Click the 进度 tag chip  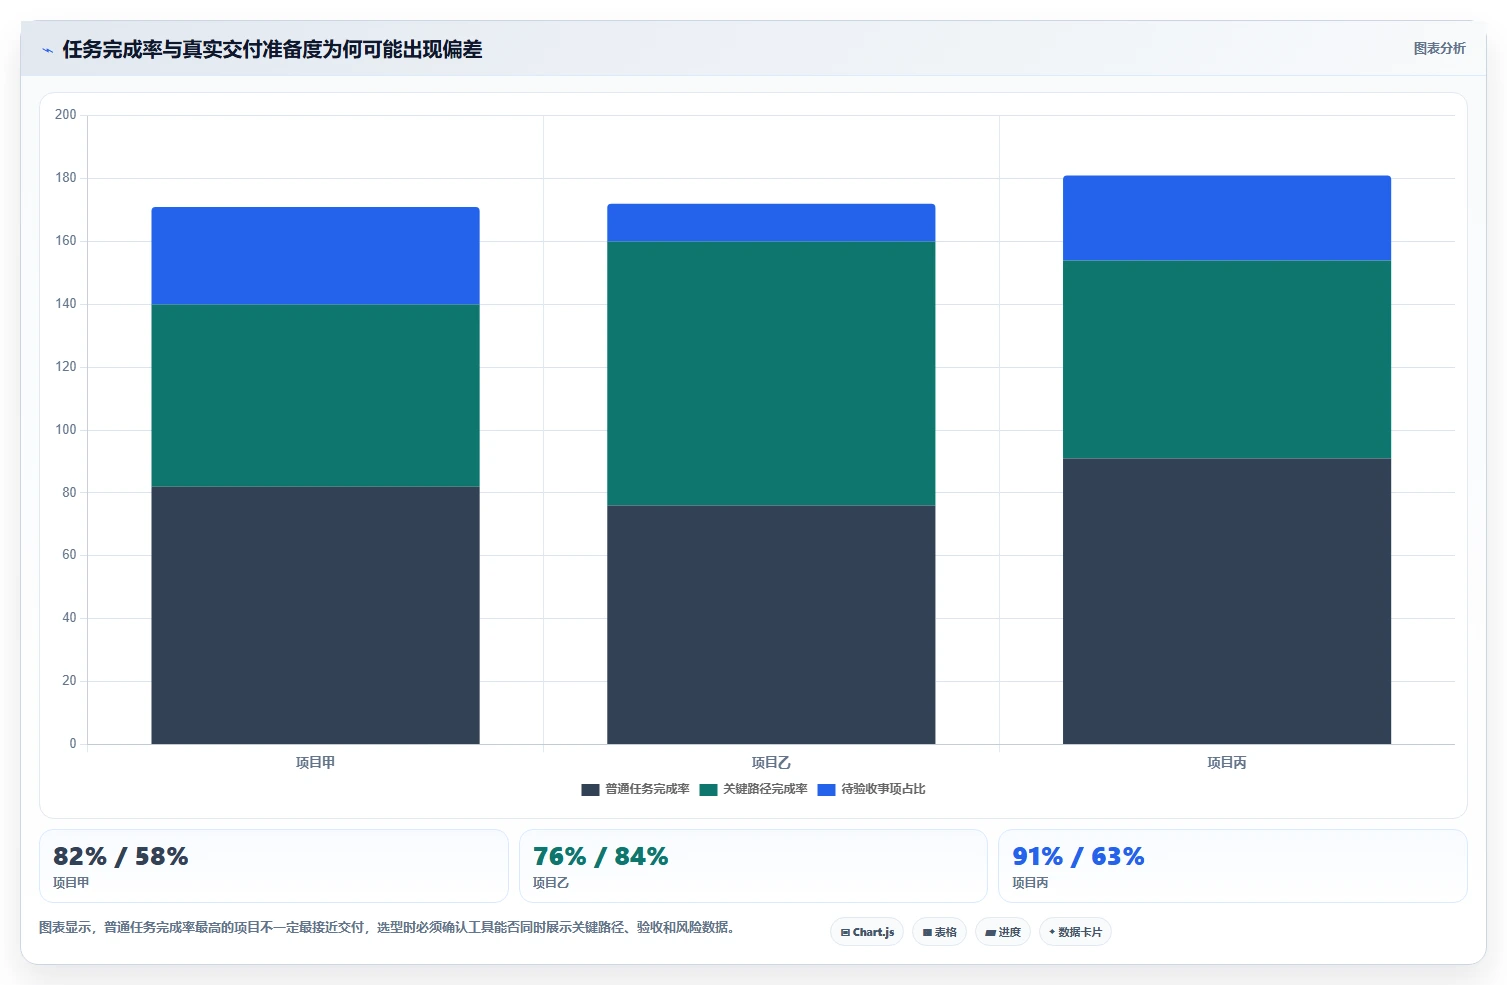tap(1003, 932)
